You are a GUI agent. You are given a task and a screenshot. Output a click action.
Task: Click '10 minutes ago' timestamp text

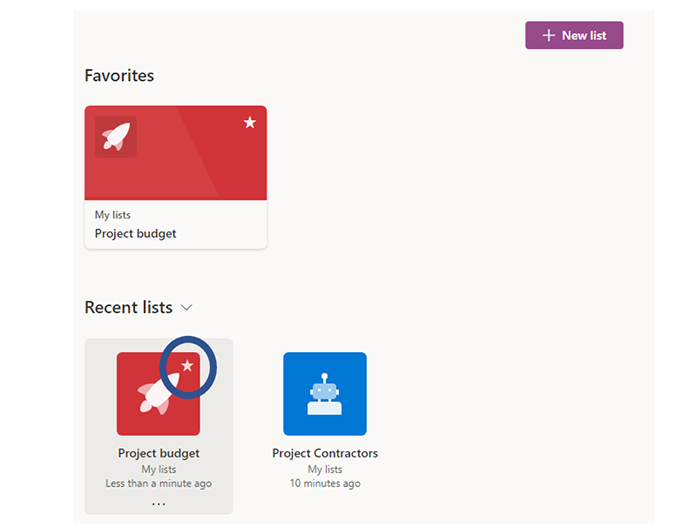pyautogui.click(x=325, y=483)
